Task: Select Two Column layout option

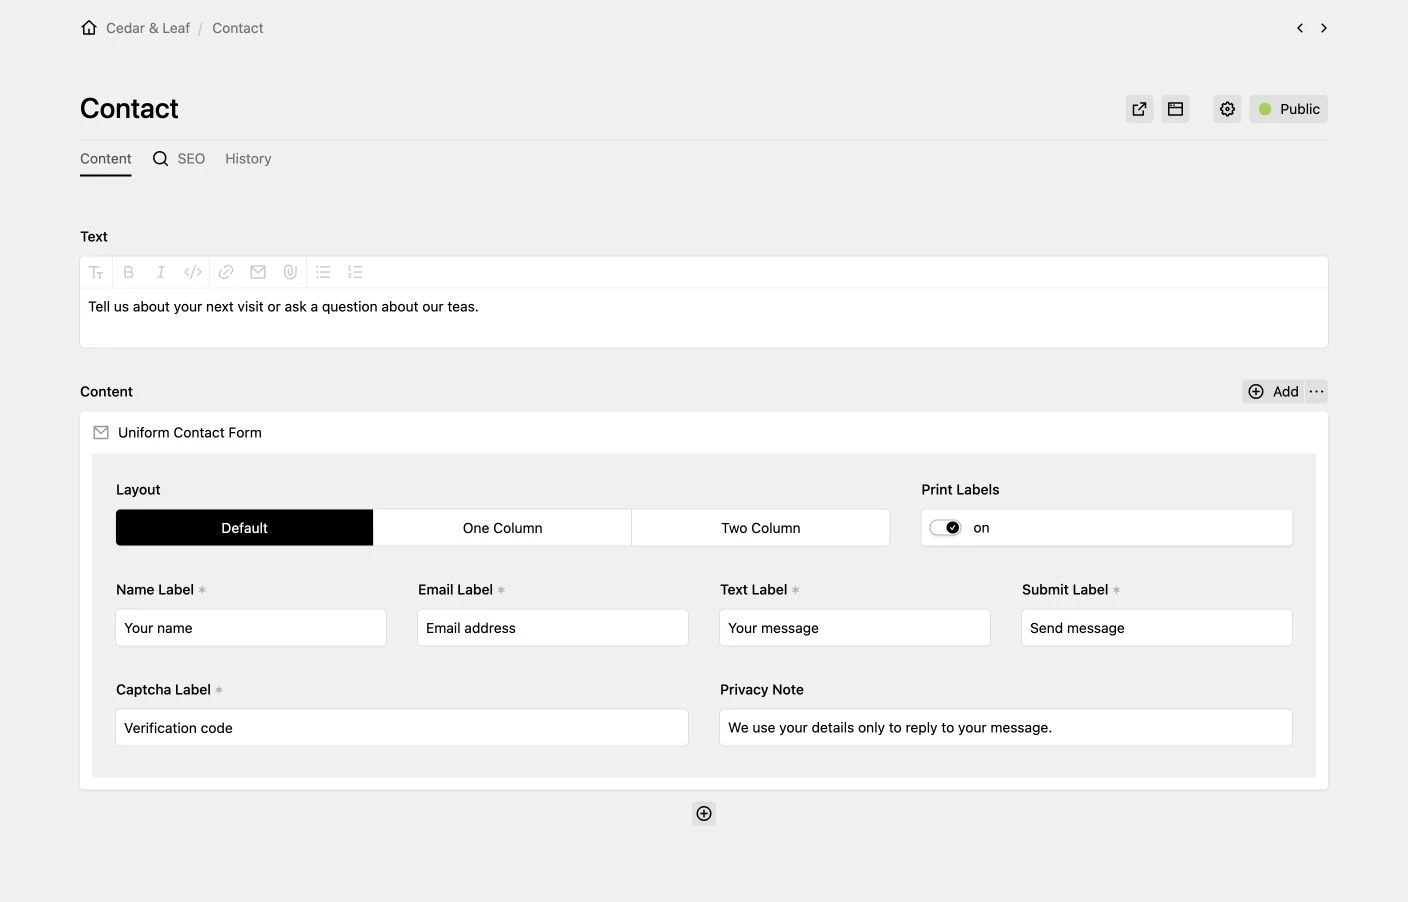Action: 760,528
